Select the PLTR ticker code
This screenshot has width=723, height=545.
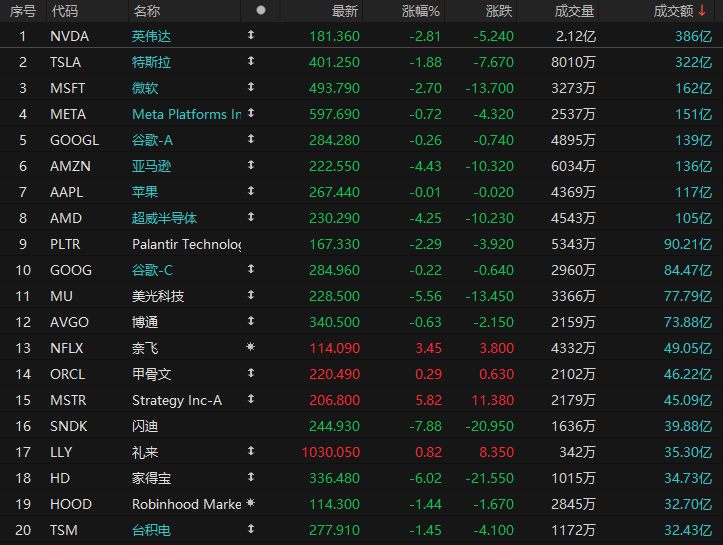65,244
